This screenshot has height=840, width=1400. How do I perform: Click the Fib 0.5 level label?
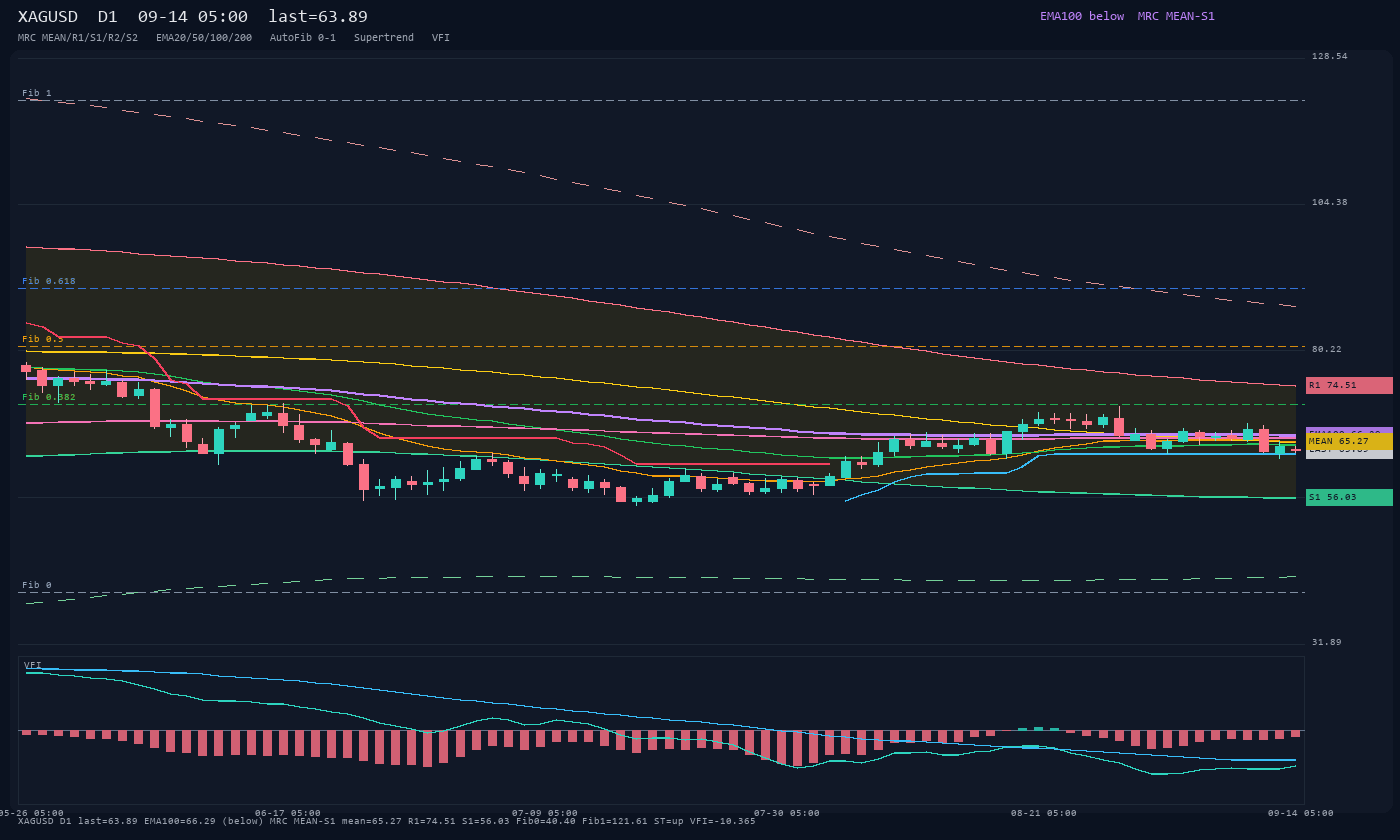click(43, 339)
